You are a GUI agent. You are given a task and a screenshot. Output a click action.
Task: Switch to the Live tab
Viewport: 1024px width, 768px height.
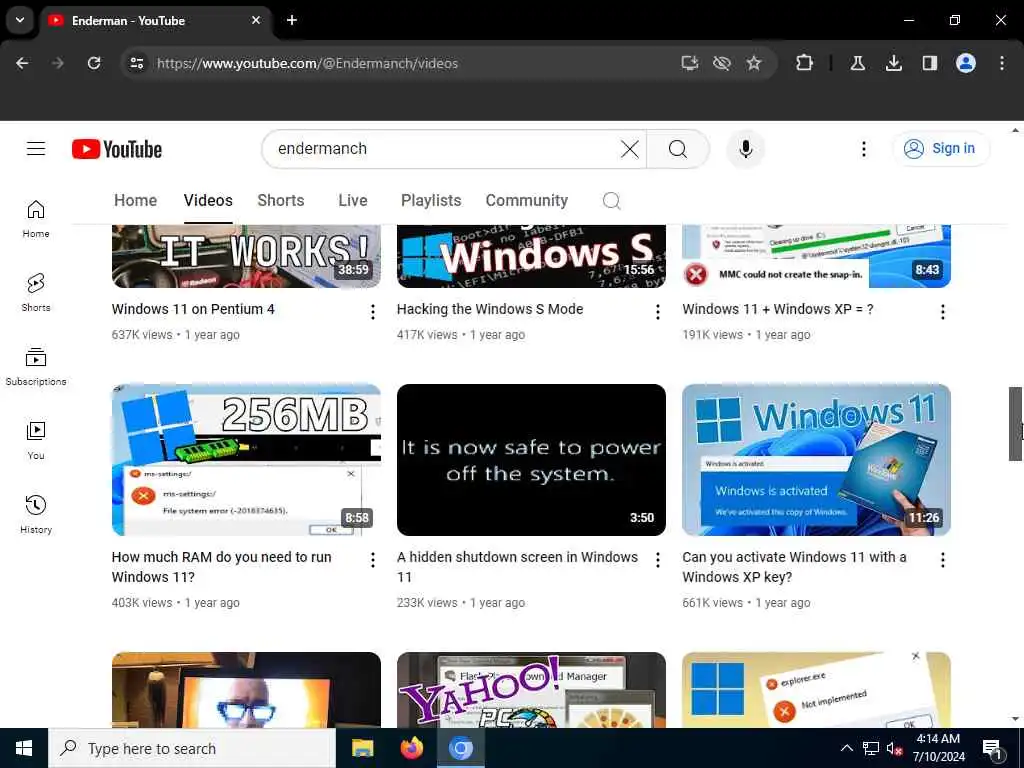(x=353, y=200)
